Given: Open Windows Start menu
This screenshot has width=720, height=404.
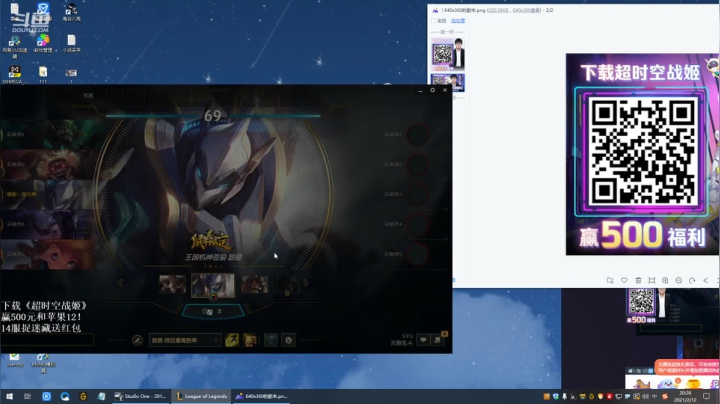Looking at the screenshot, I should [x=9, y=396].
